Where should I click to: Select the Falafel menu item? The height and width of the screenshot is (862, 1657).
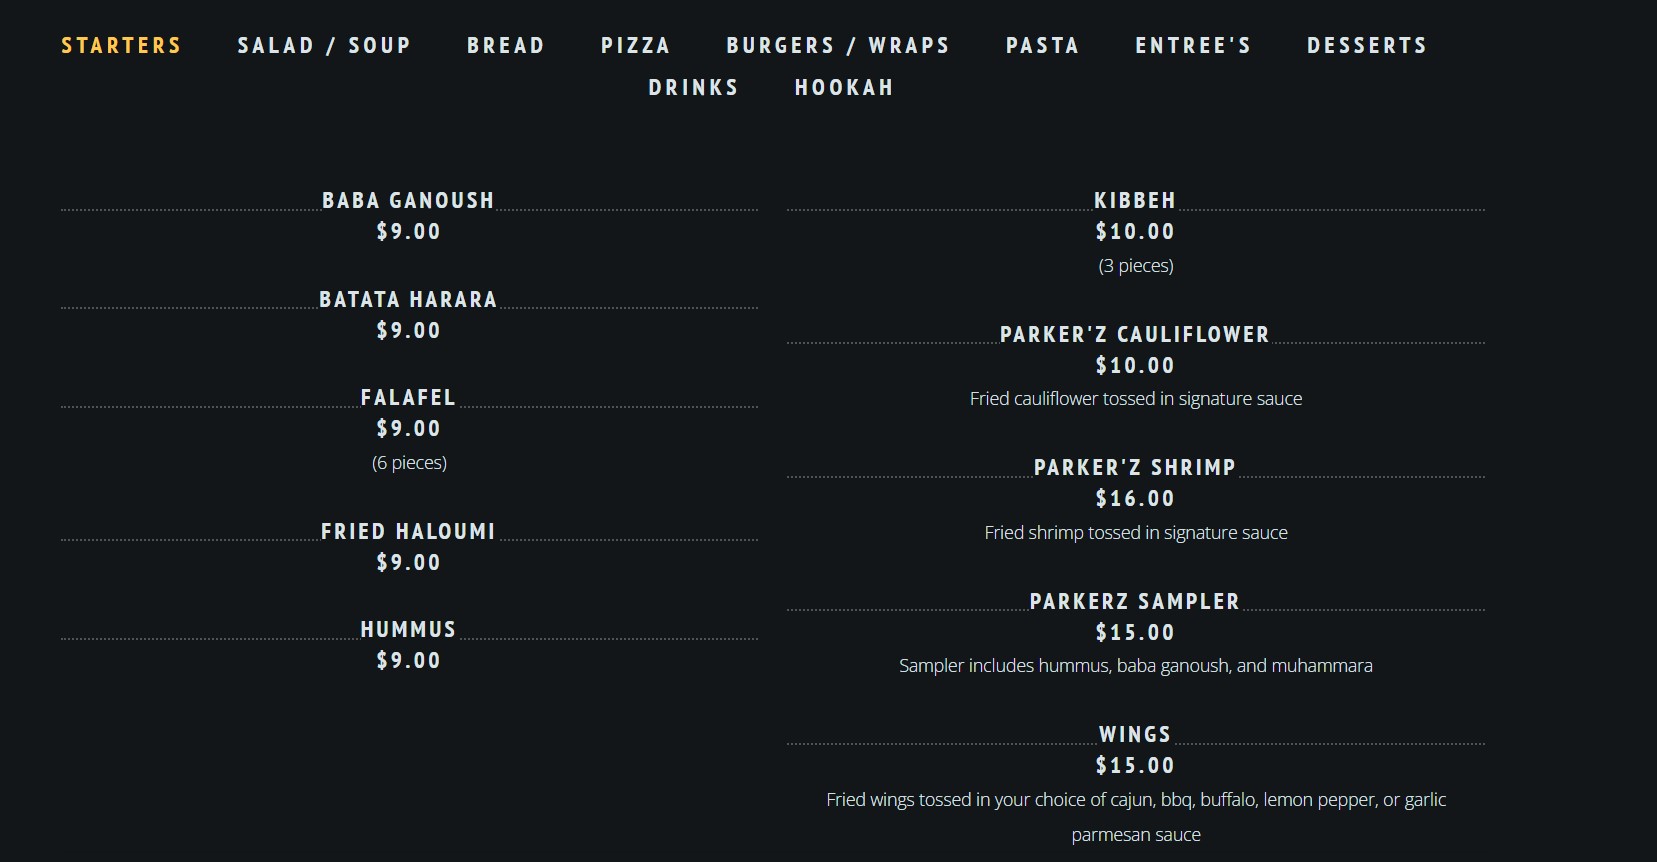408,398
